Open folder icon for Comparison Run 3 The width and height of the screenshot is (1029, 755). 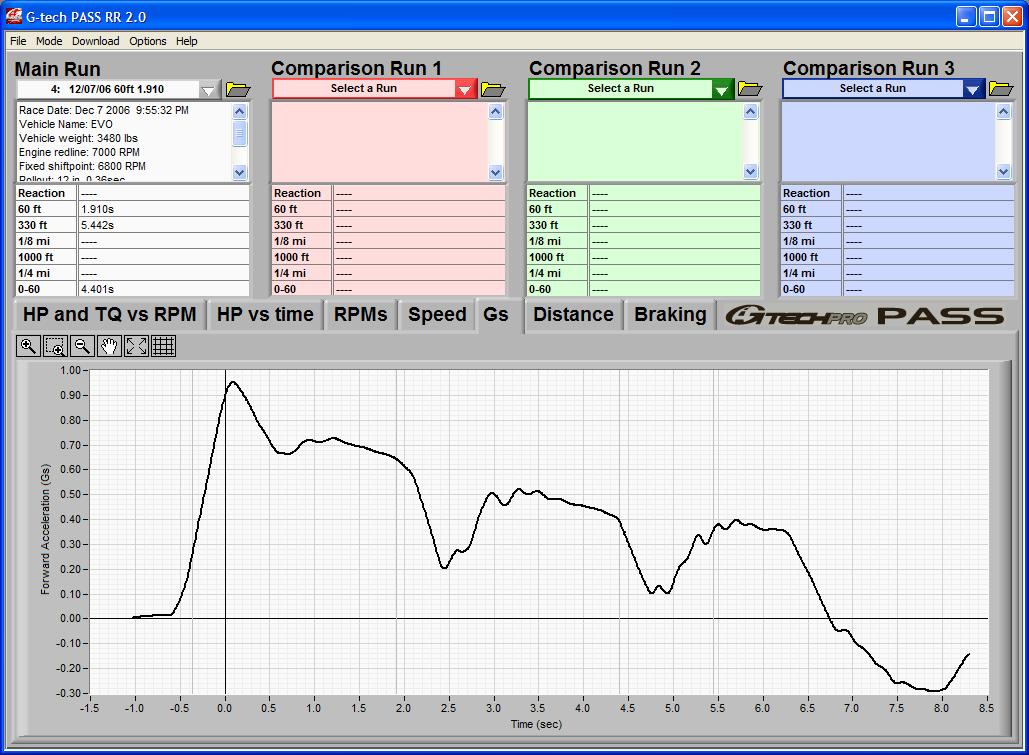point(1001,89)
